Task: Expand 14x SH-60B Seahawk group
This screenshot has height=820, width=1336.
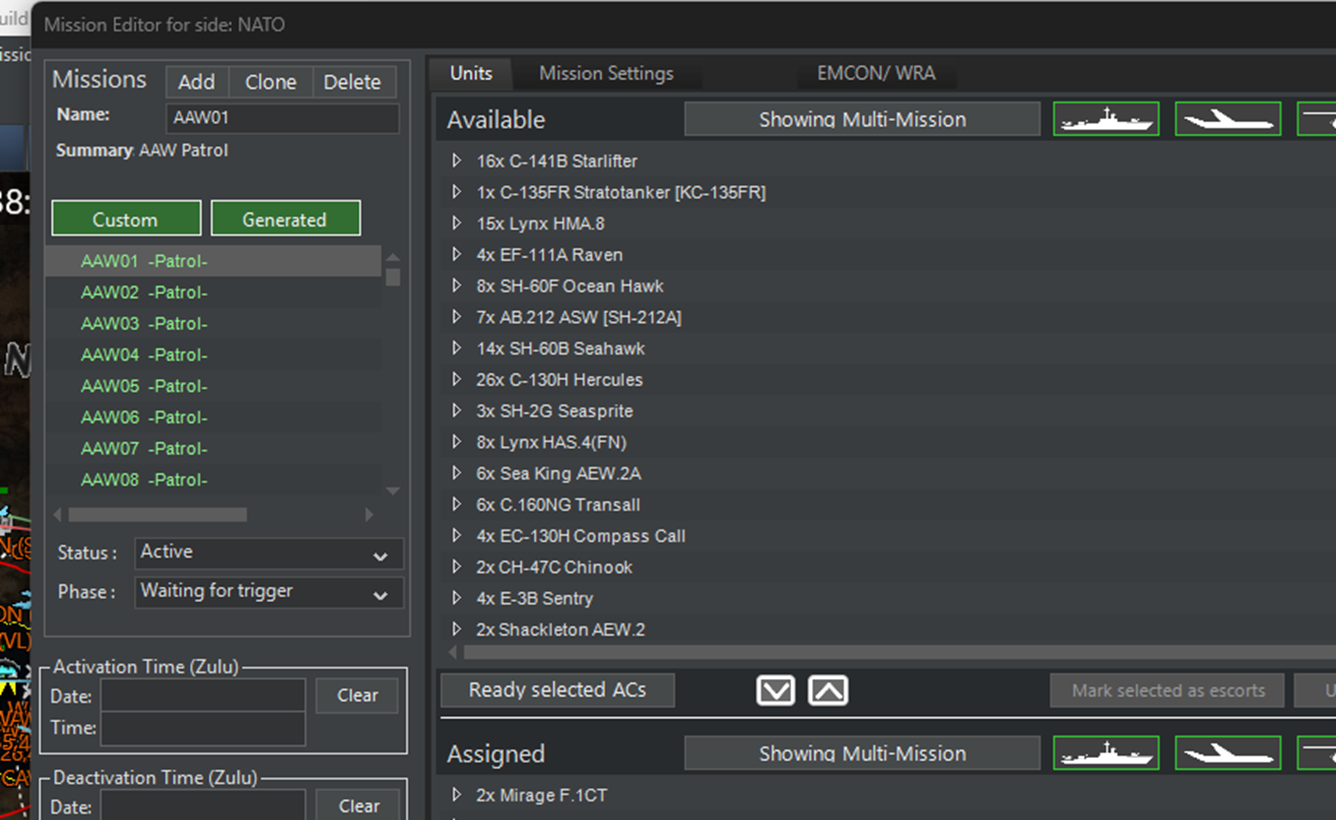Action: pos(456,348)
